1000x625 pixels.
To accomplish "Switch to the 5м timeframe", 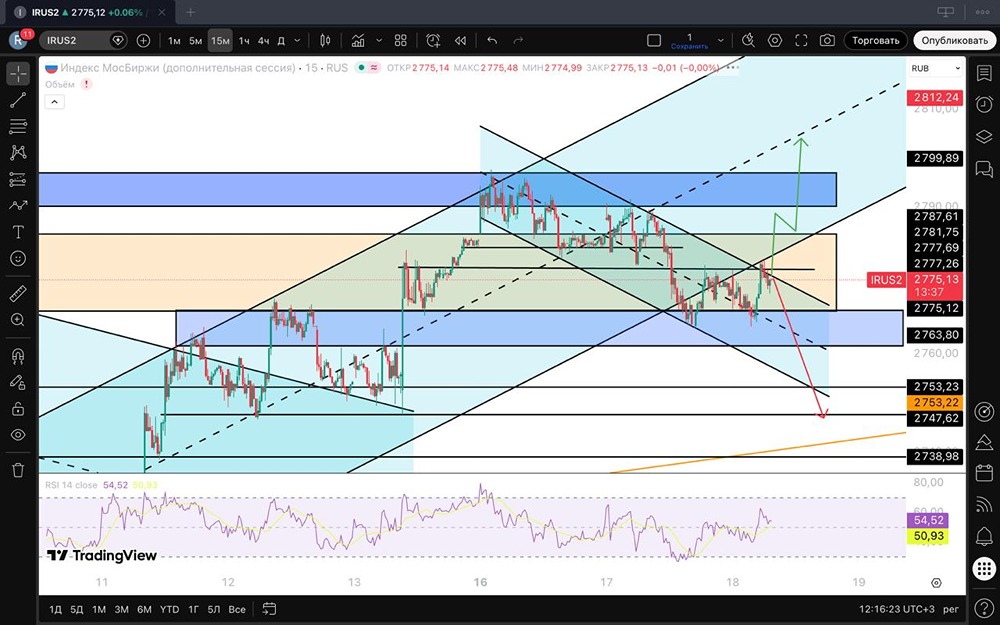I will (x=196, y=41).
